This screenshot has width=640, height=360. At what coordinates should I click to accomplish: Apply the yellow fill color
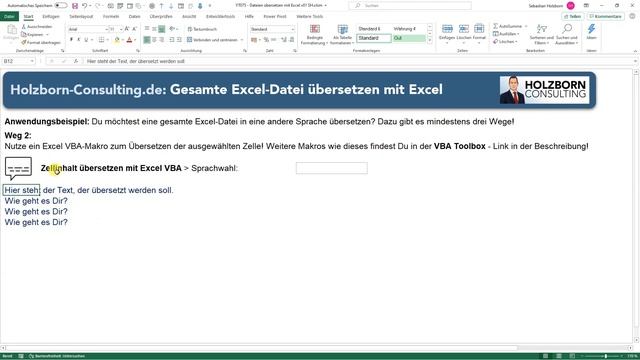tap(117, 40)
